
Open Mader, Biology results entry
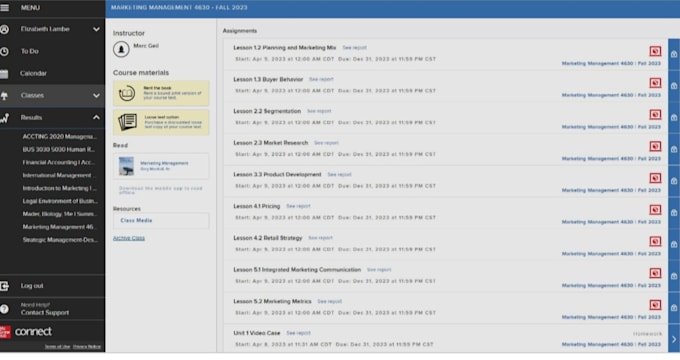point(60,214)
